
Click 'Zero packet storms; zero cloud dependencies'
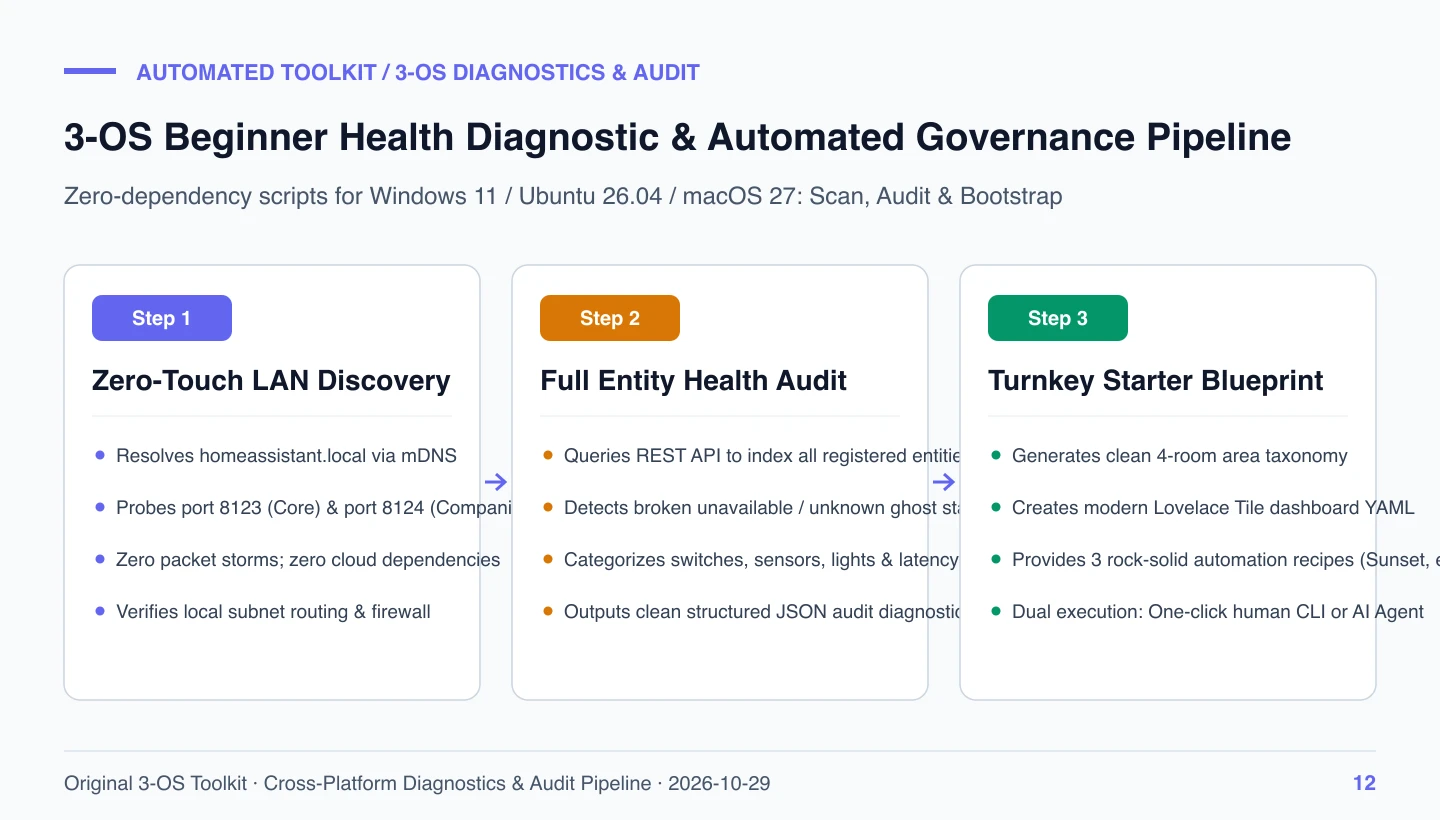308,560
